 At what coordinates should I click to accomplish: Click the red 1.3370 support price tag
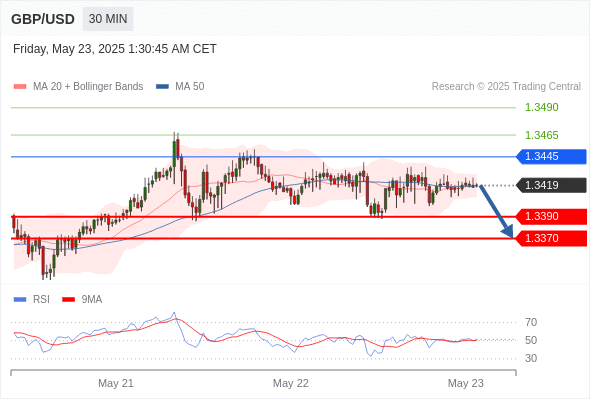(x=551, y=238)
